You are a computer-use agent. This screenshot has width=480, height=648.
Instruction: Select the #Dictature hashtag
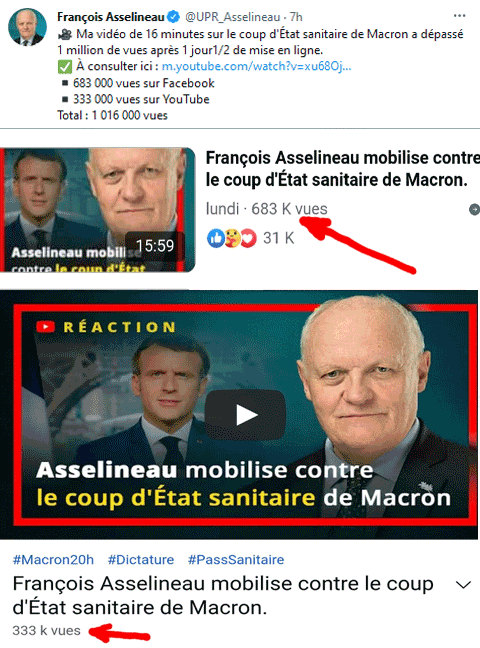pyautogui.click(x=141, y=560)
